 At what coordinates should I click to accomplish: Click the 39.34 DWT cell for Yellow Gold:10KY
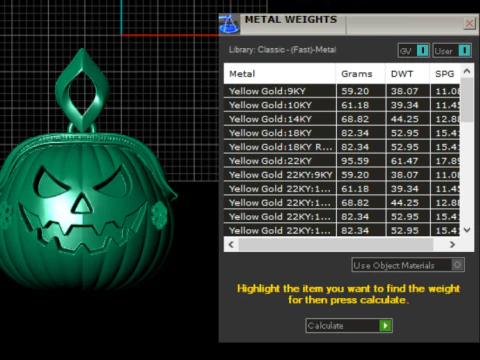(x=408, y=105)
